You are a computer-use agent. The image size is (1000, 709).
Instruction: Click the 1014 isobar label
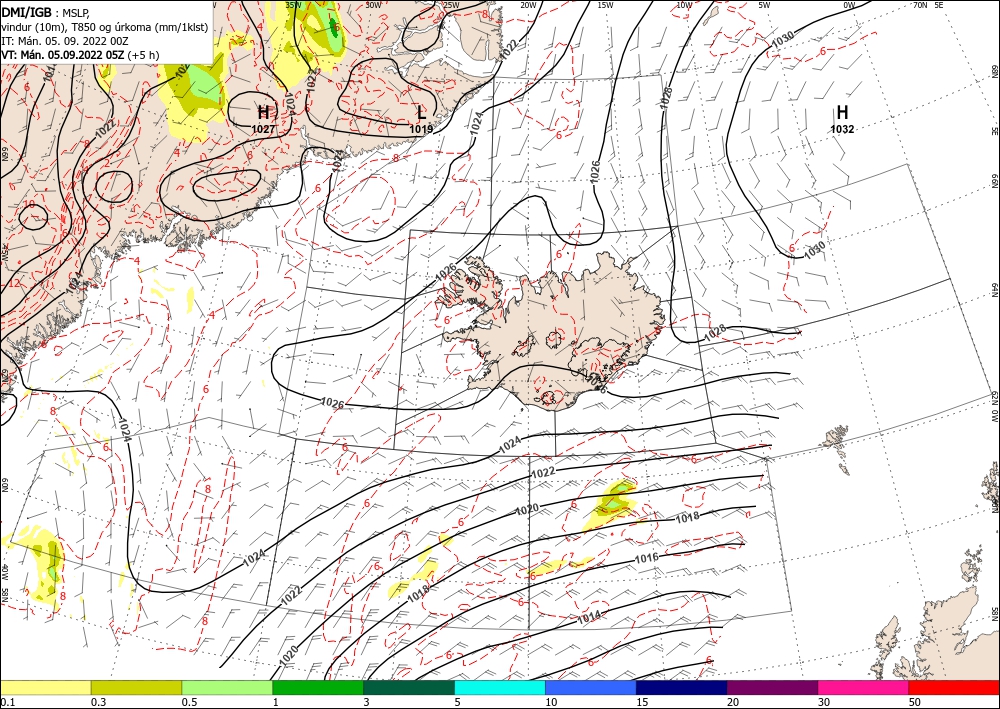589,618
